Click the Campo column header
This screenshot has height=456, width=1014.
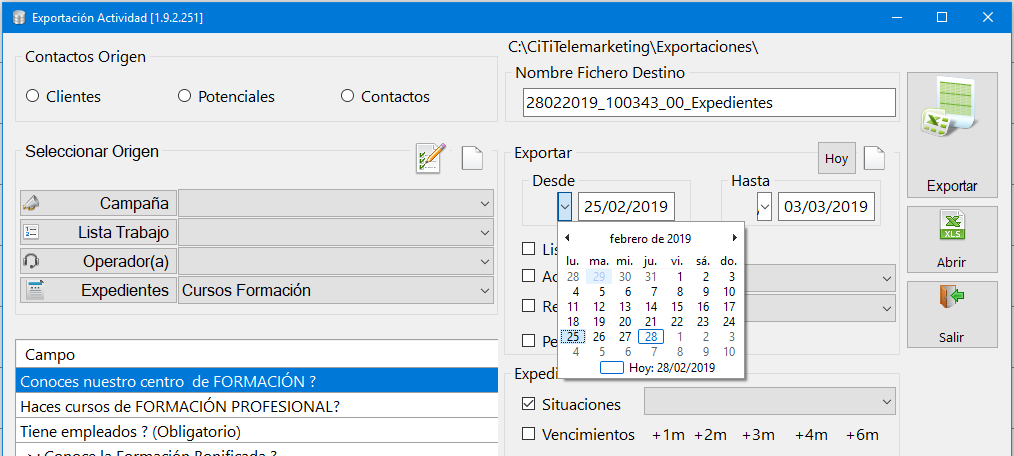click(257, 355)
